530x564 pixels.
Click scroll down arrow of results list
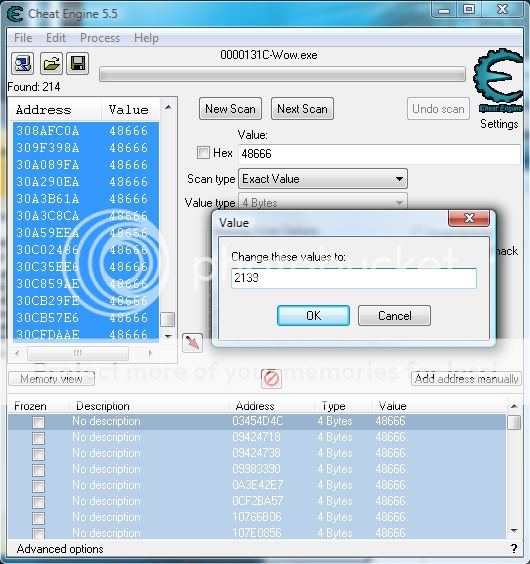point(168,337)
